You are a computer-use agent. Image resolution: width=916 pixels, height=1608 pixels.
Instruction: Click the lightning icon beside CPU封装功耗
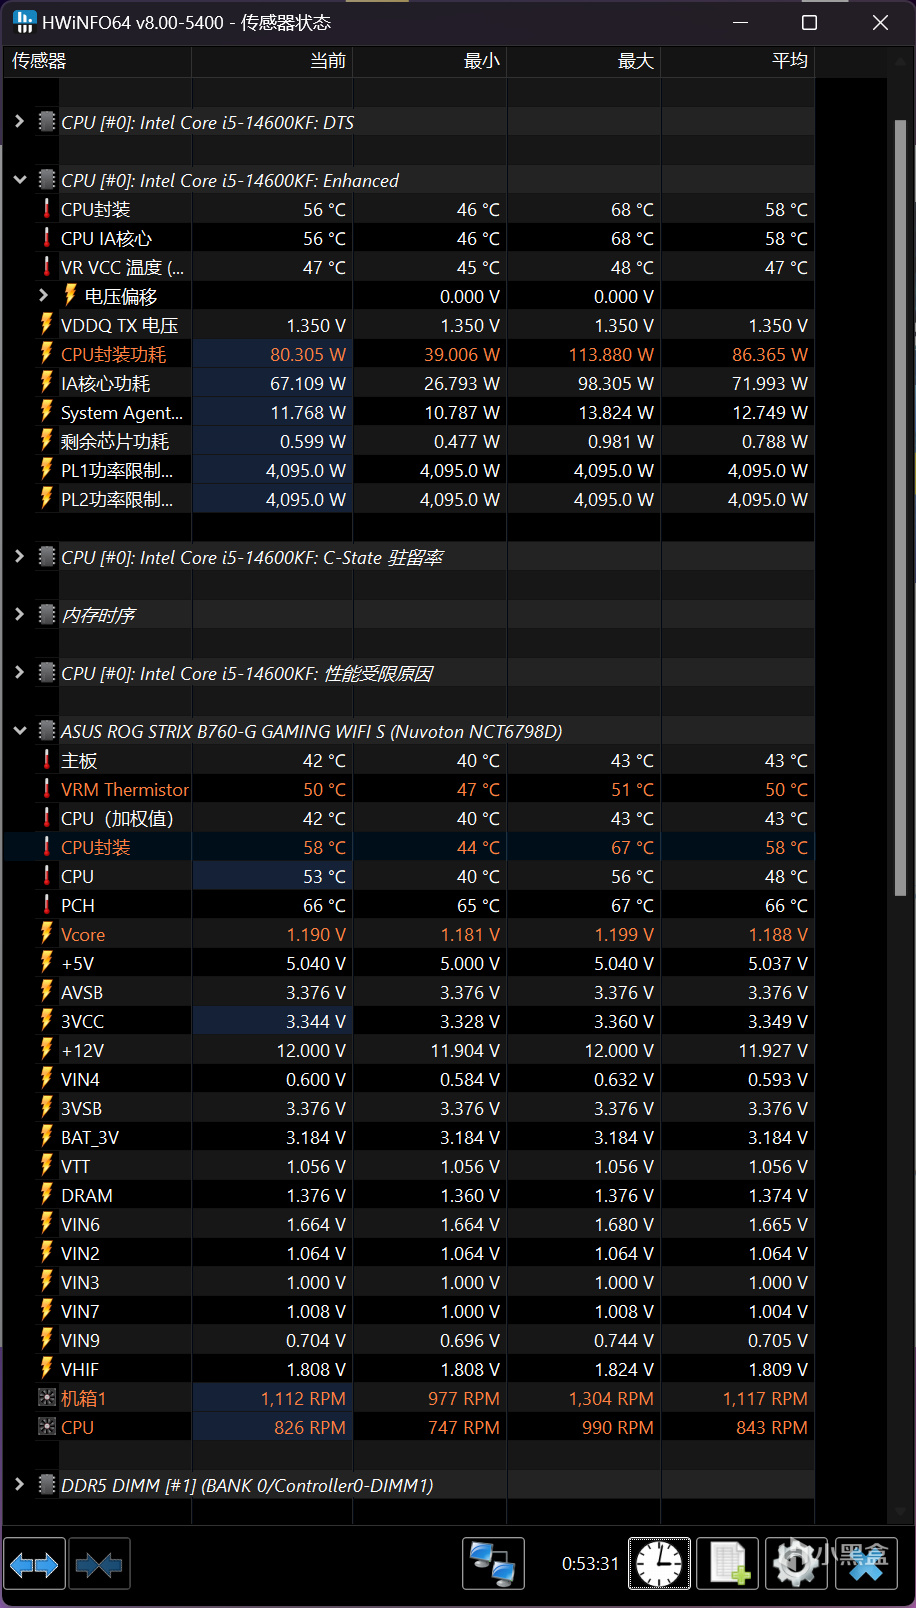click(46, 353)
